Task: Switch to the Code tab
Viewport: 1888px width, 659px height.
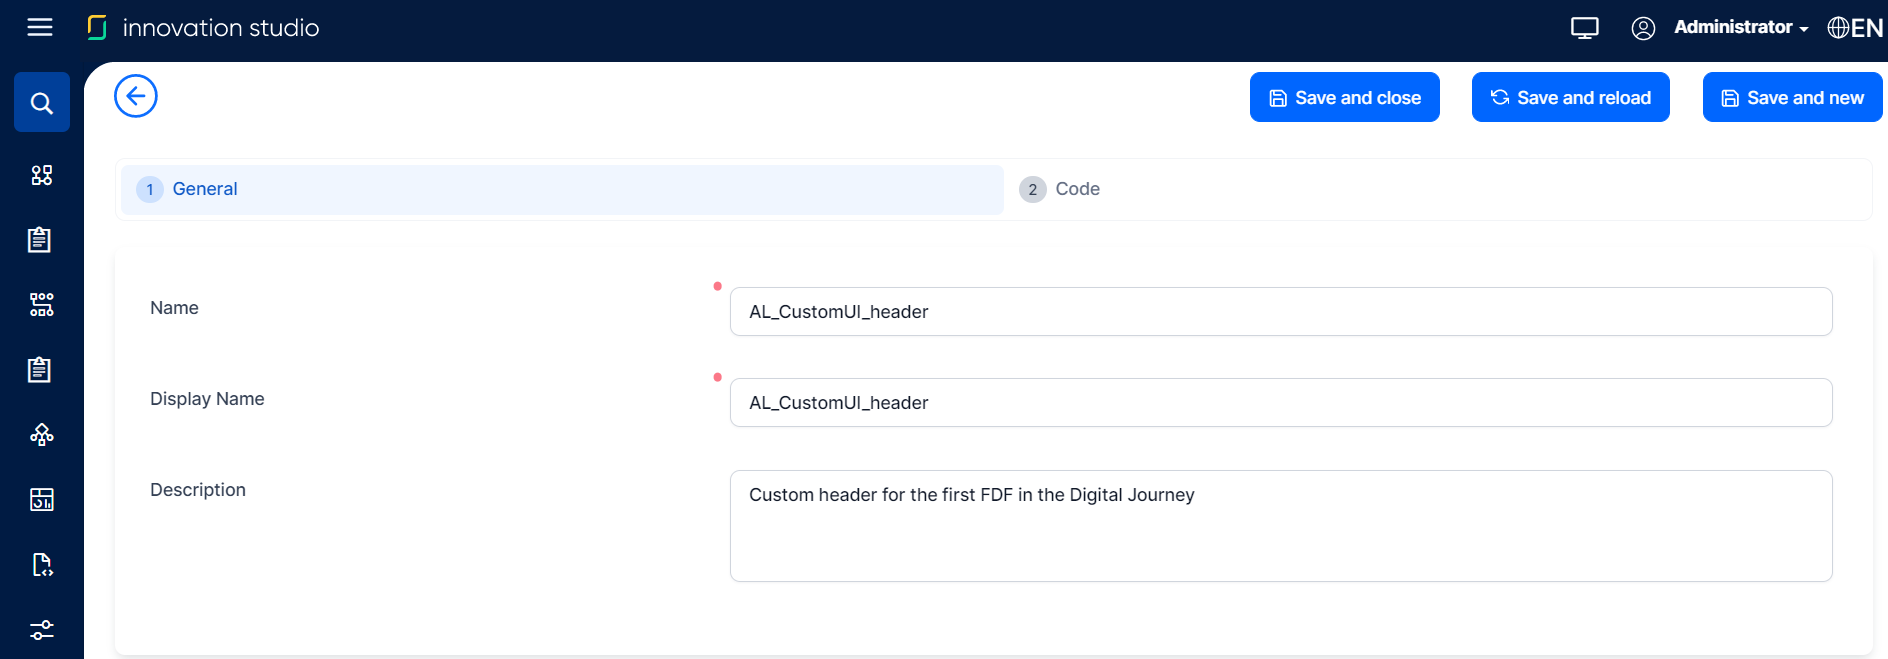Action: coord(1076,188)
